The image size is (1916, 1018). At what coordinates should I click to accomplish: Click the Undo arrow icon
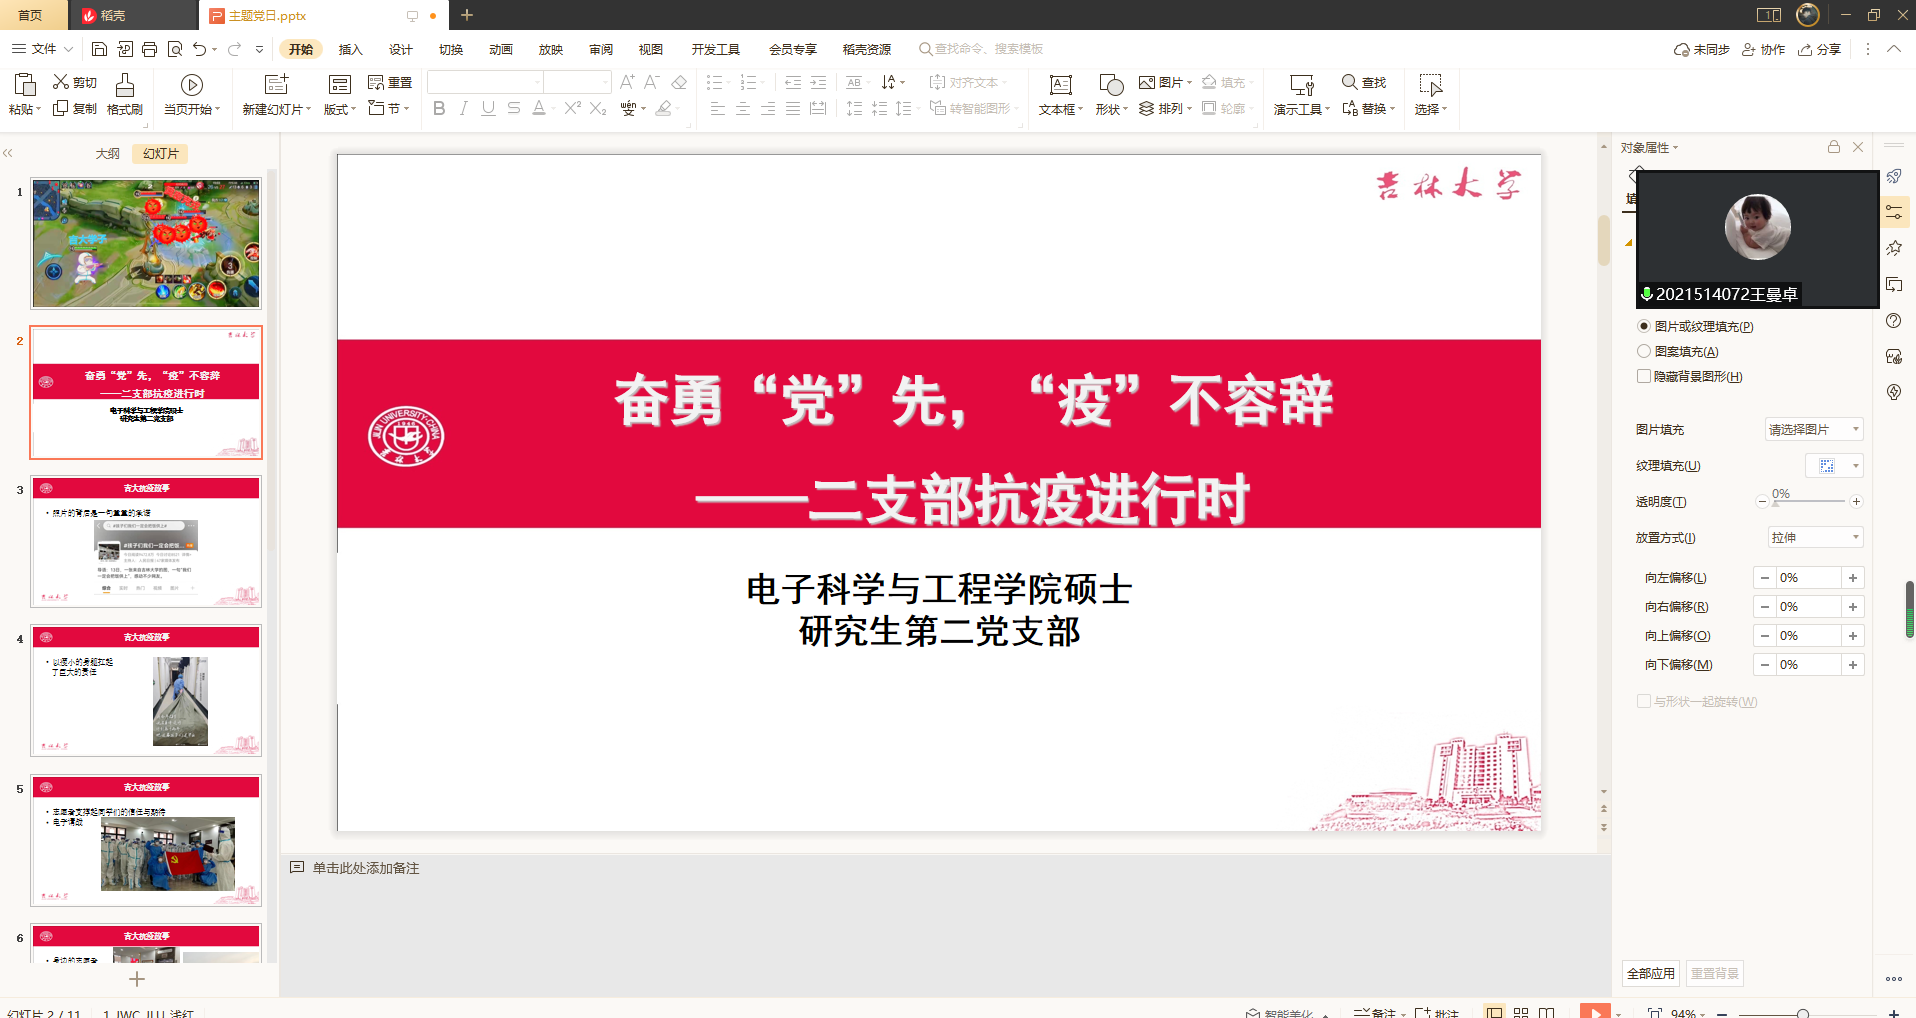coord(200,49)
